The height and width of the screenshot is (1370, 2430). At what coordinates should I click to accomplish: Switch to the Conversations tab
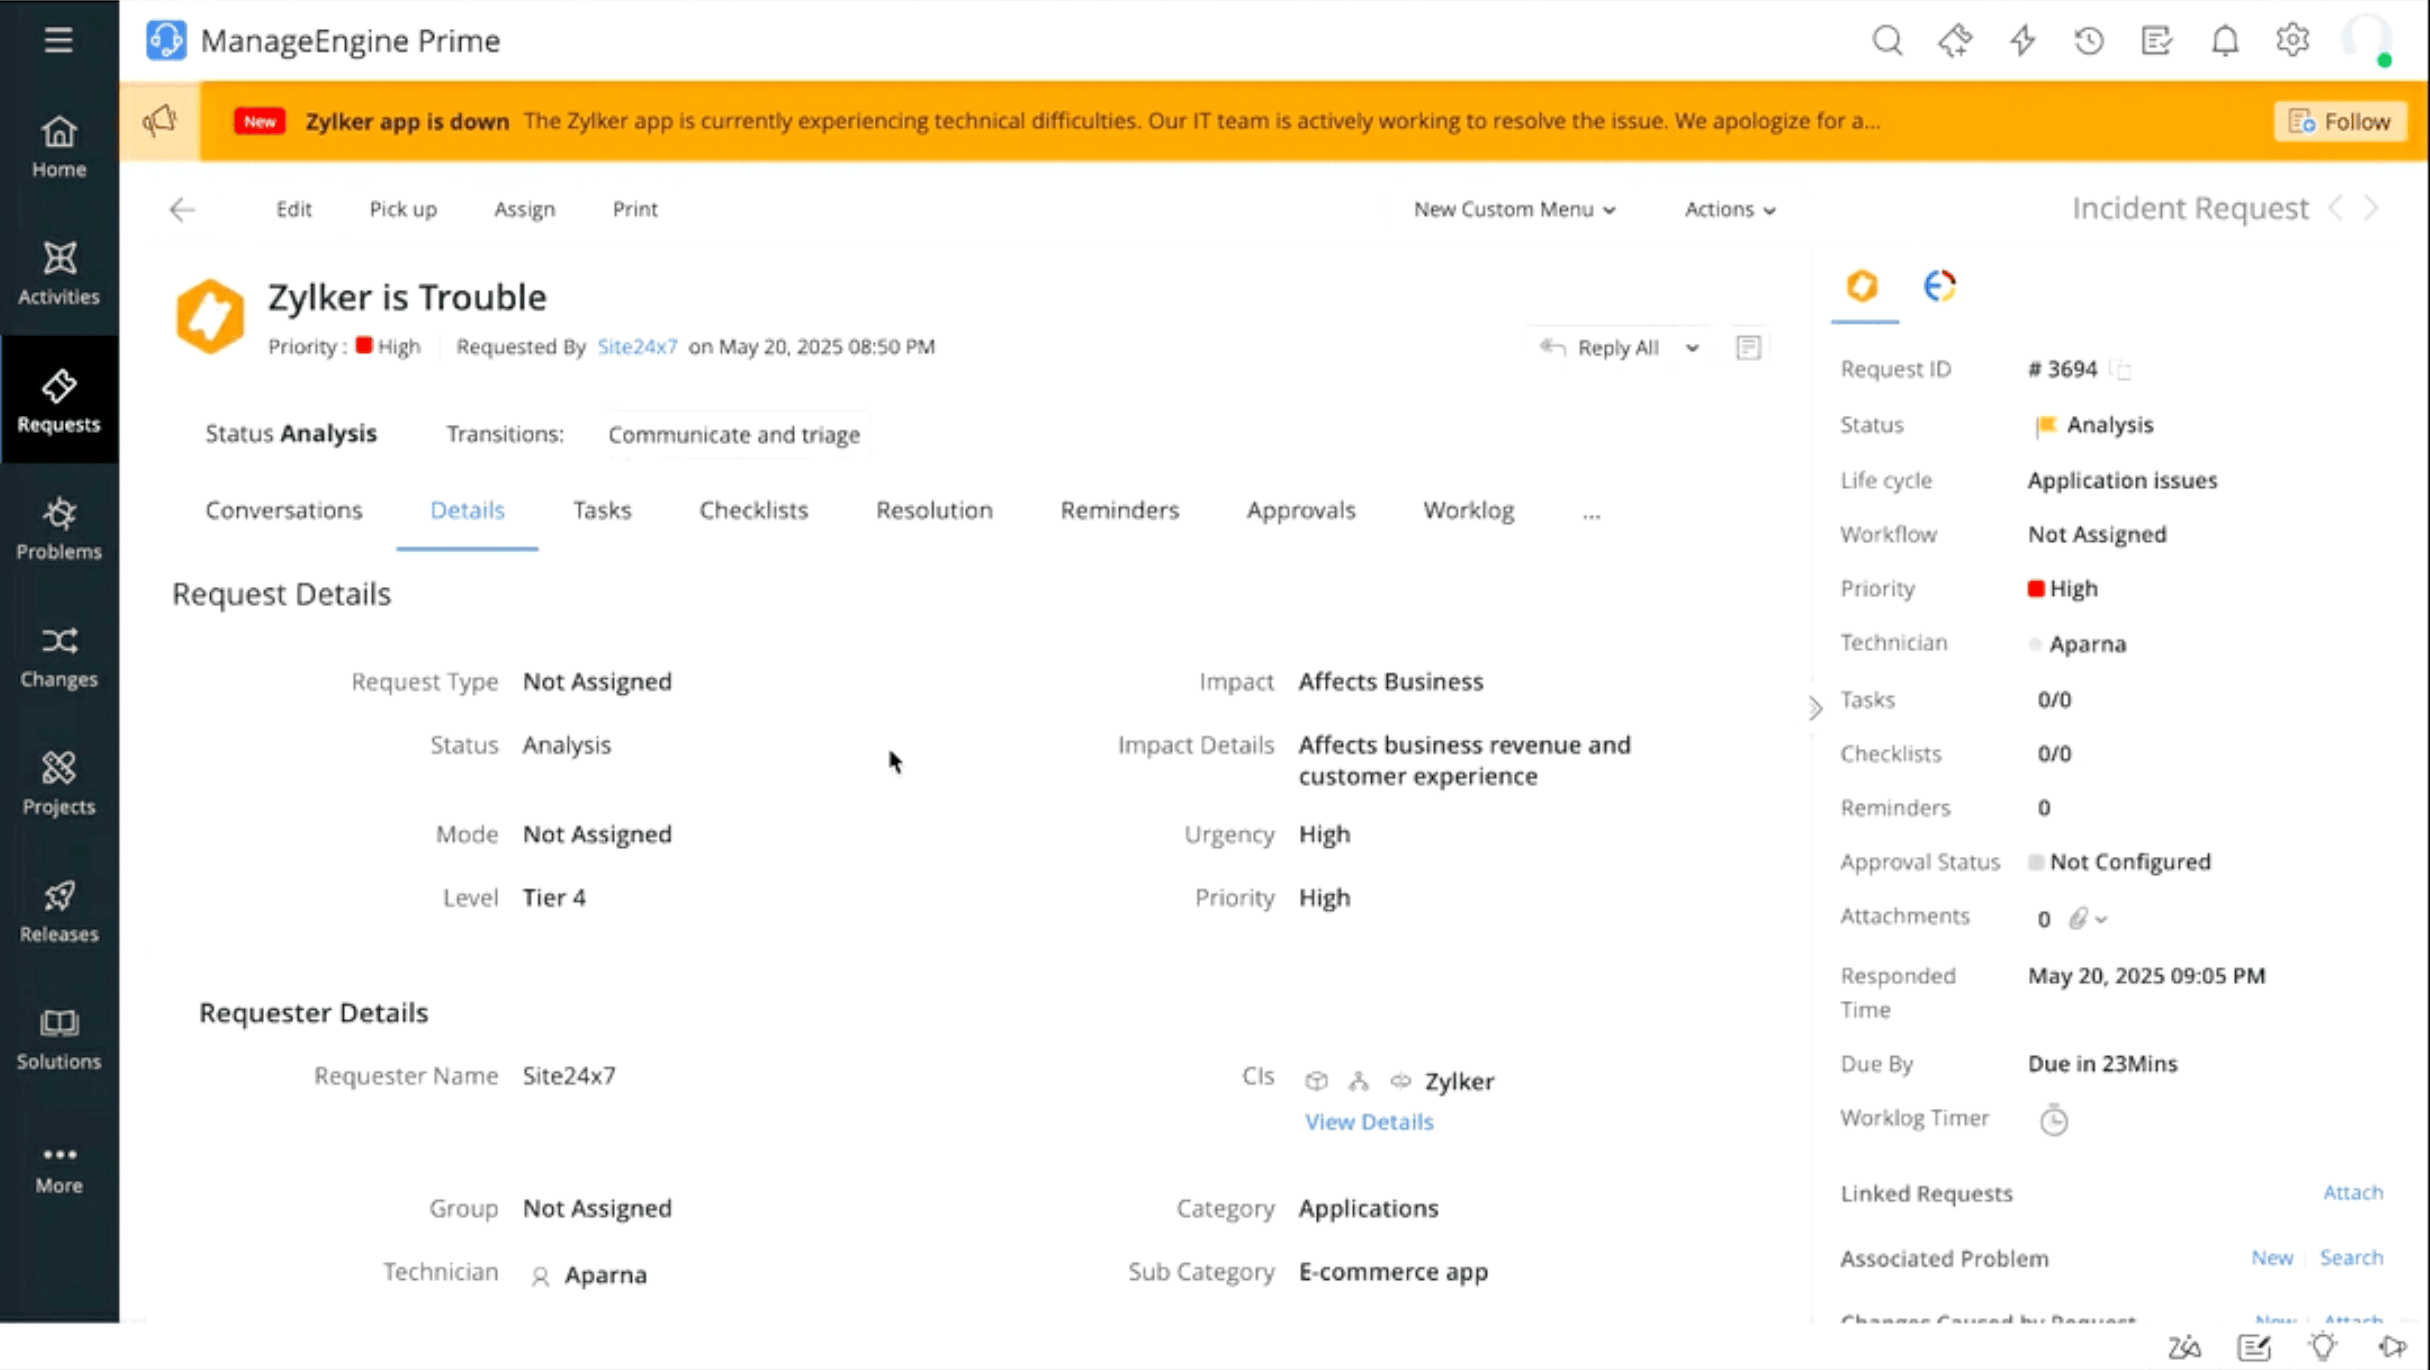pos(284,510)
